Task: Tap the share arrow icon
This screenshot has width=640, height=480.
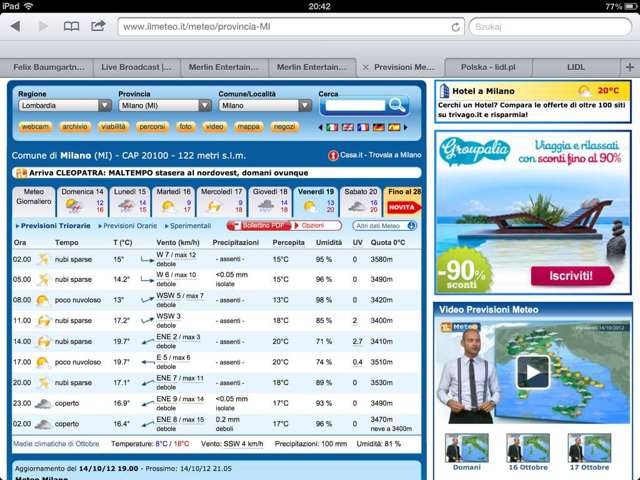Action: point(98,26)
